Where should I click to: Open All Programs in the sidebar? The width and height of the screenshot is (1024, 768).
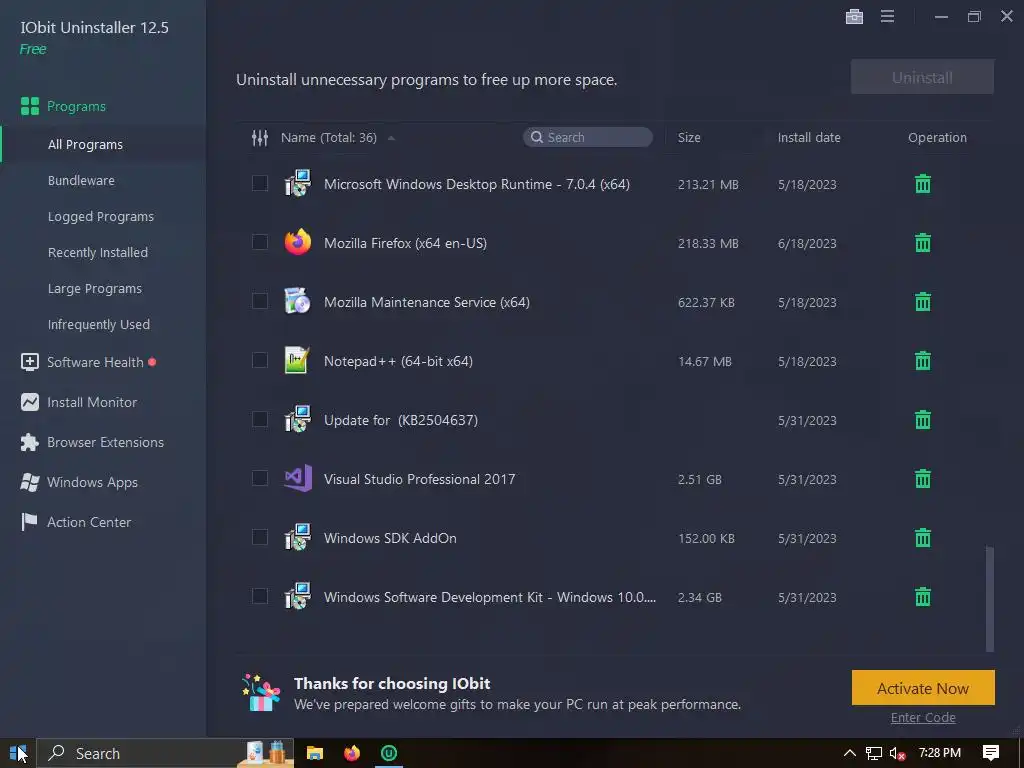point(85,144)
